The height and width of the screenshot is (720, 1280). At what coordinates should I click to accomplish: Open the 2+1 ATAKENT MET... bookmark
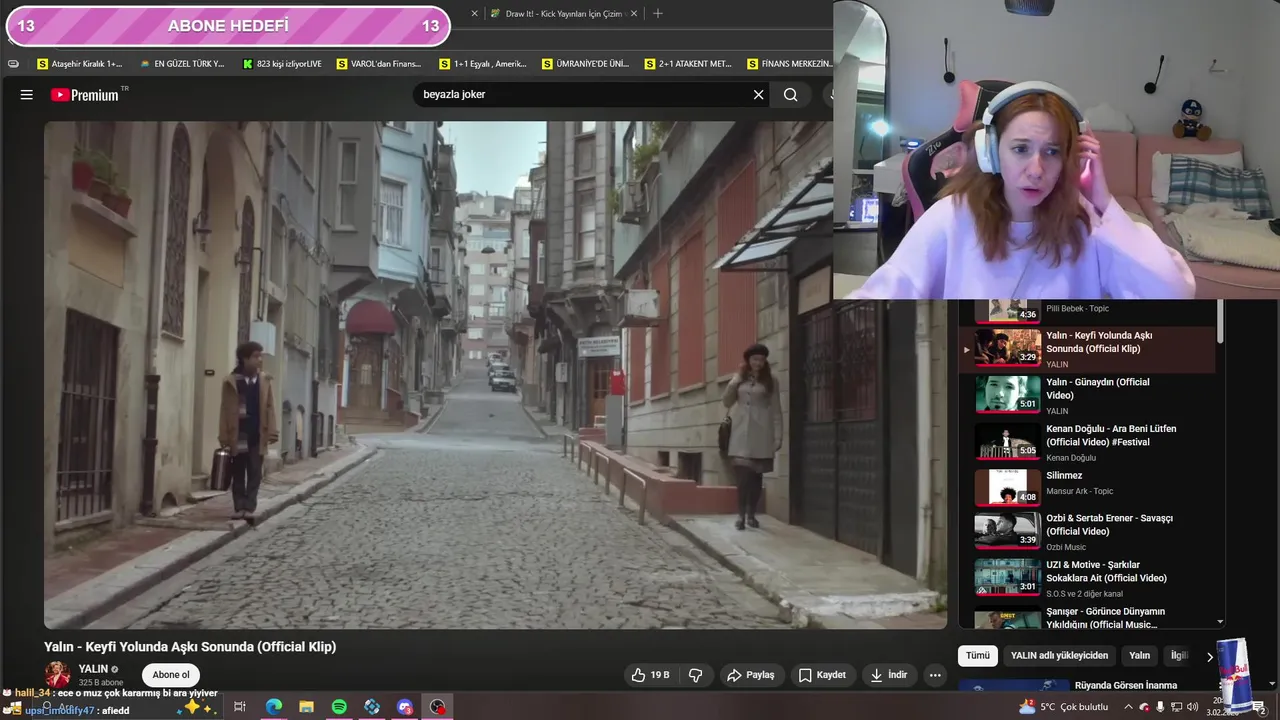(x=688, y=64)
